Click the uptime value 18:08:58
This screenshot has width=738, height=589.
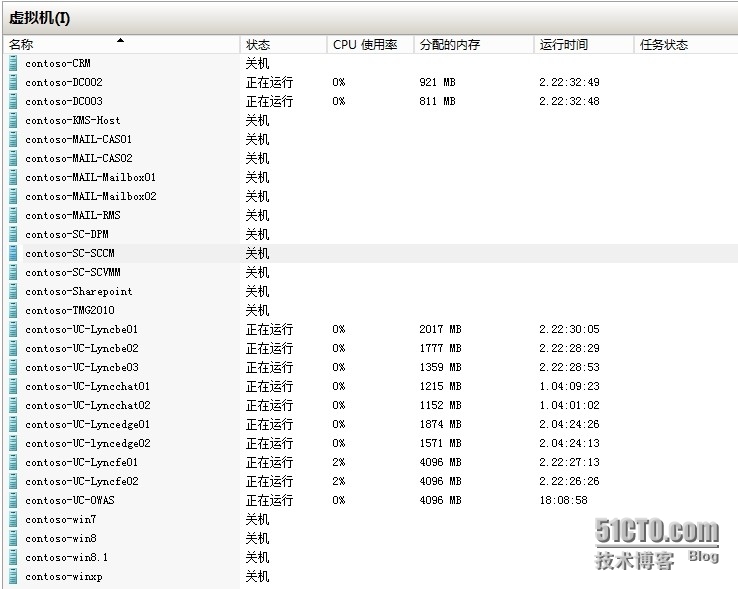pos(563,500)
